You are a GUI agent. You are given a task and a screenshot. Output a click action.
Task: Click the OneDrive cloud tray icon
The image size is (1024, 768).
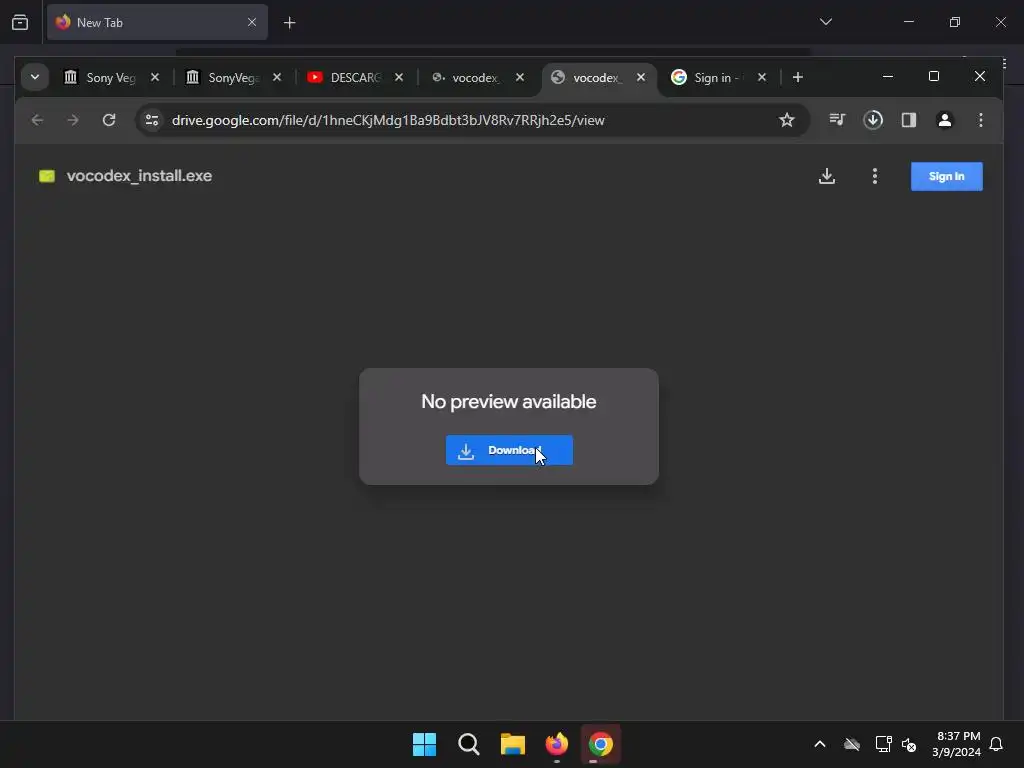coord(852,744)
